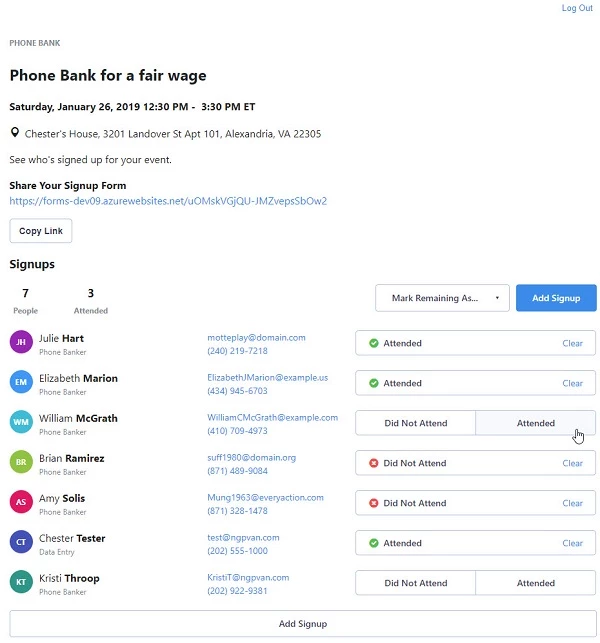
Task: Select the name Kristi Throop
Action: (69, 578)
